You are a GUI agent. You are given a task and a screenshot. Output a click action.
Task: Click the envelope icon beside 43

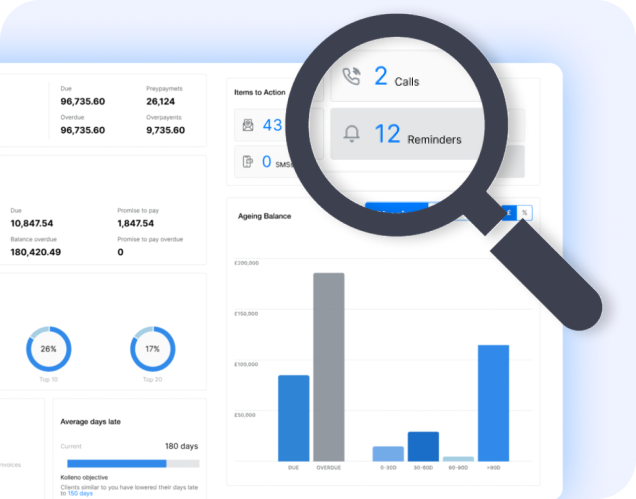click(x=247, y=125)
